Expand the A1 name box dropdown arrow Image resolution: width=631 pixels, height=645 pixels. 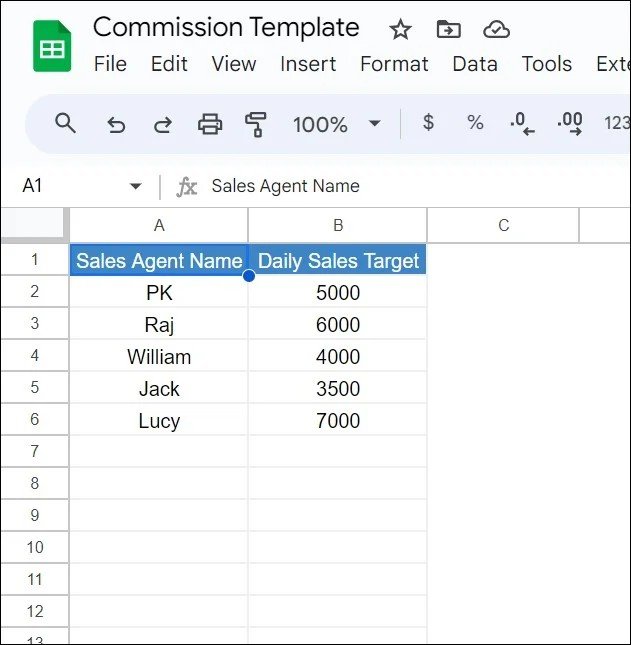point(135,186)
